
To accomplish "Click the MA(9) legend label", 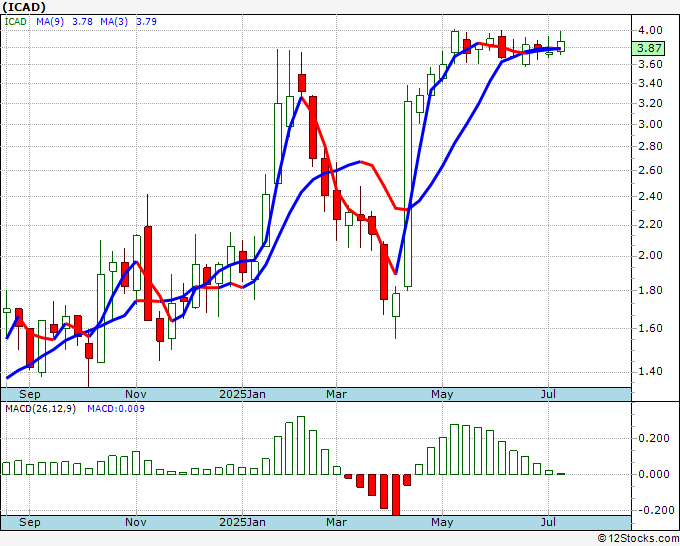I will pyautogui.click(x=50, y=22).
